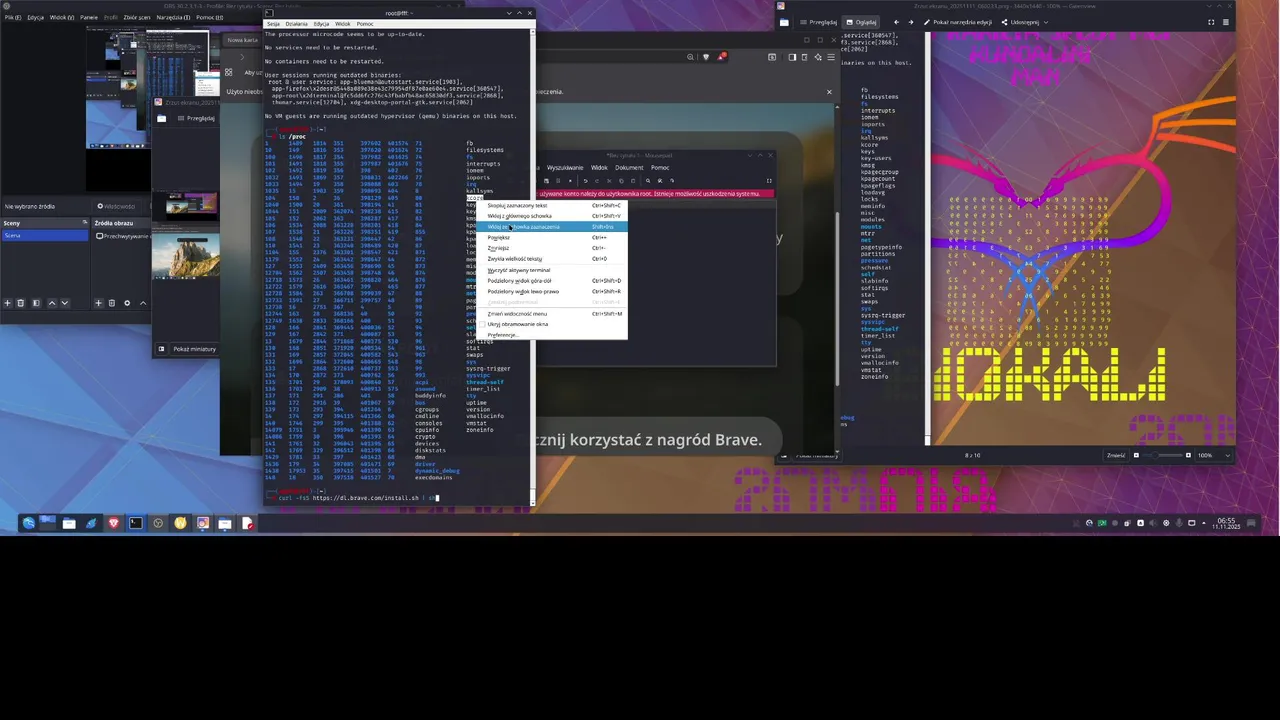Viewport: 1280px width, 720px height.
Task: Open OBS 'Plik' menu
Action: (x=12, y=17)
